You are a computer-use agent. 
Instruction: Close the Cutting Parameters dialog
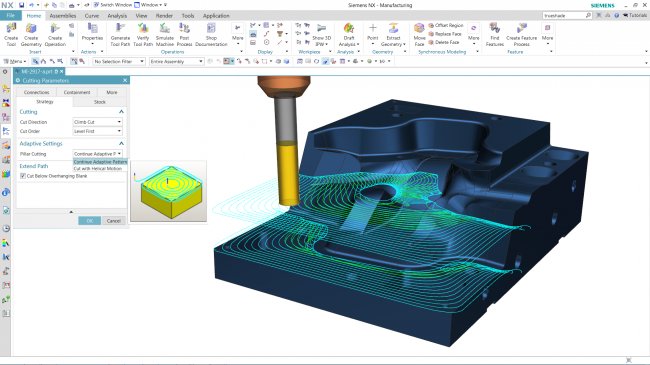tap(125, 80)
